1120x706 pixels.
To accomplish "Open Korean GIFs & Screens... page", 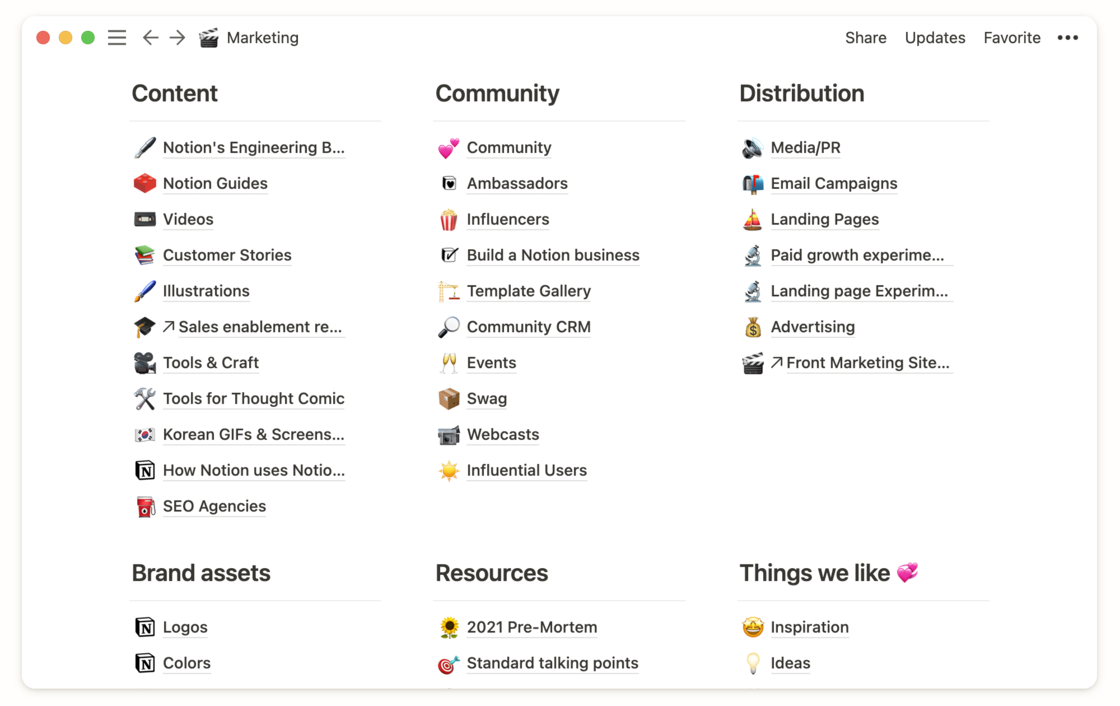I will coord(254,434).
